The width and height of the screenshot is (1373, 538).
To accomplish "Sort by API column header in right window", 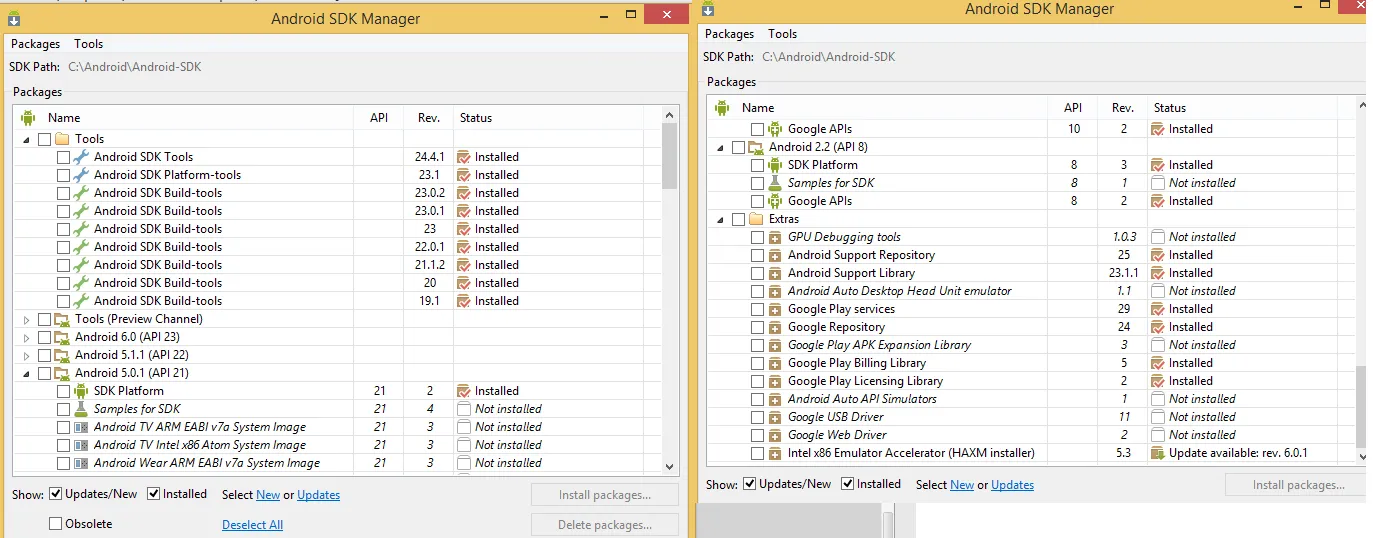I will (x=1073, y=108).
